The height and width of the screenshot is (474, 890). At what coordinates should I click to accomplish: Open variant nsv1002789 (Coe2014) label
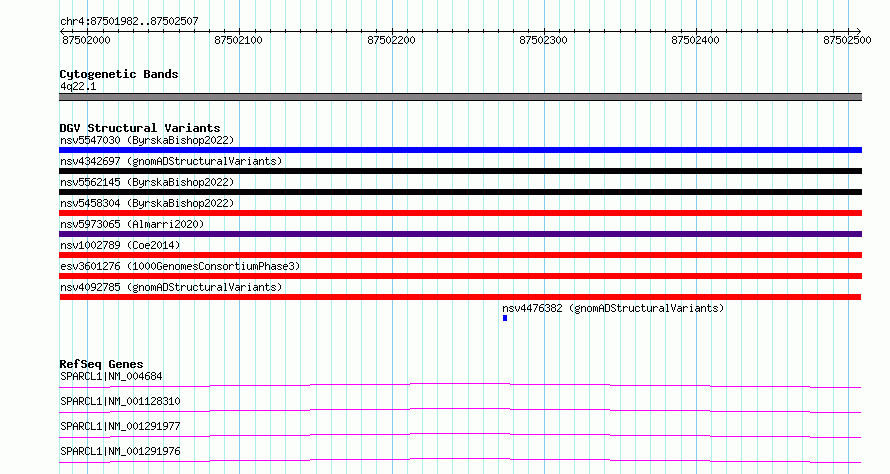(120, 245)
